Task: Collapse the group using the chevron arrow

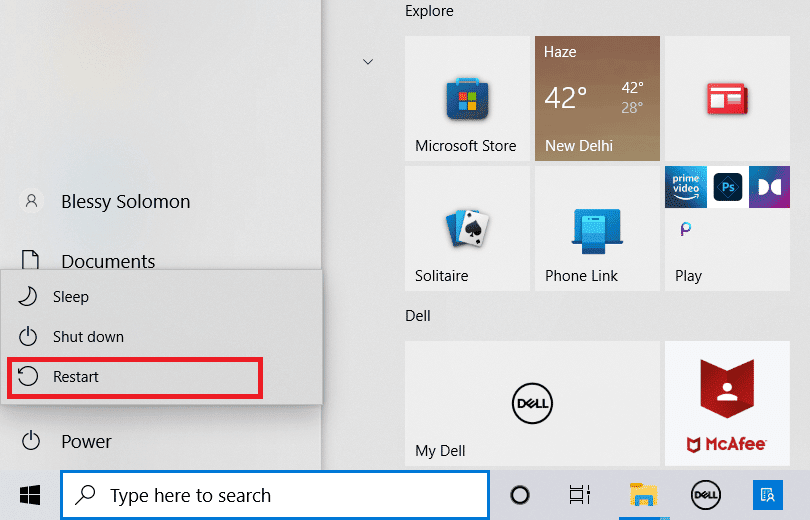Action: [368, 62]
